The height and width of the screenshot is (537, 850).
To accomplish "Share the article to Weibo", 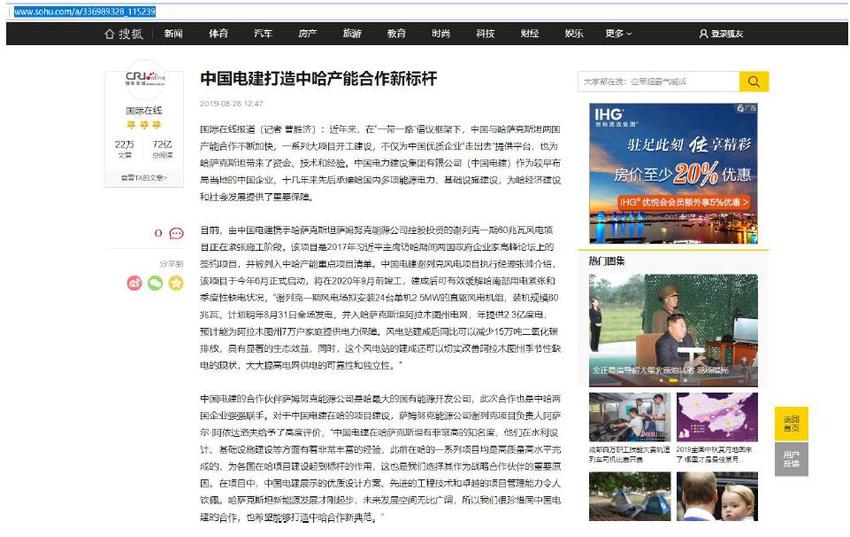I will point(134,283).
